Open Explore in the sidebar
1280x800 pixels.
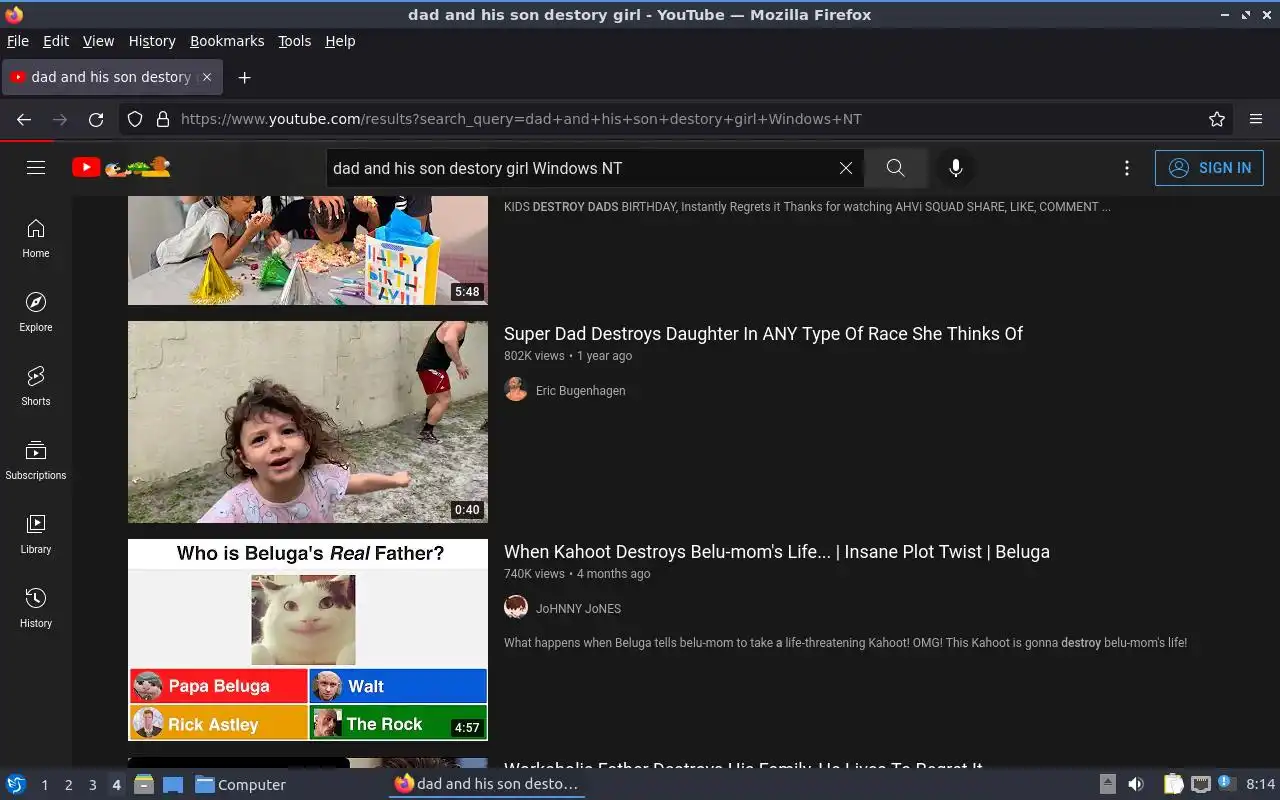tap(36, 312)
